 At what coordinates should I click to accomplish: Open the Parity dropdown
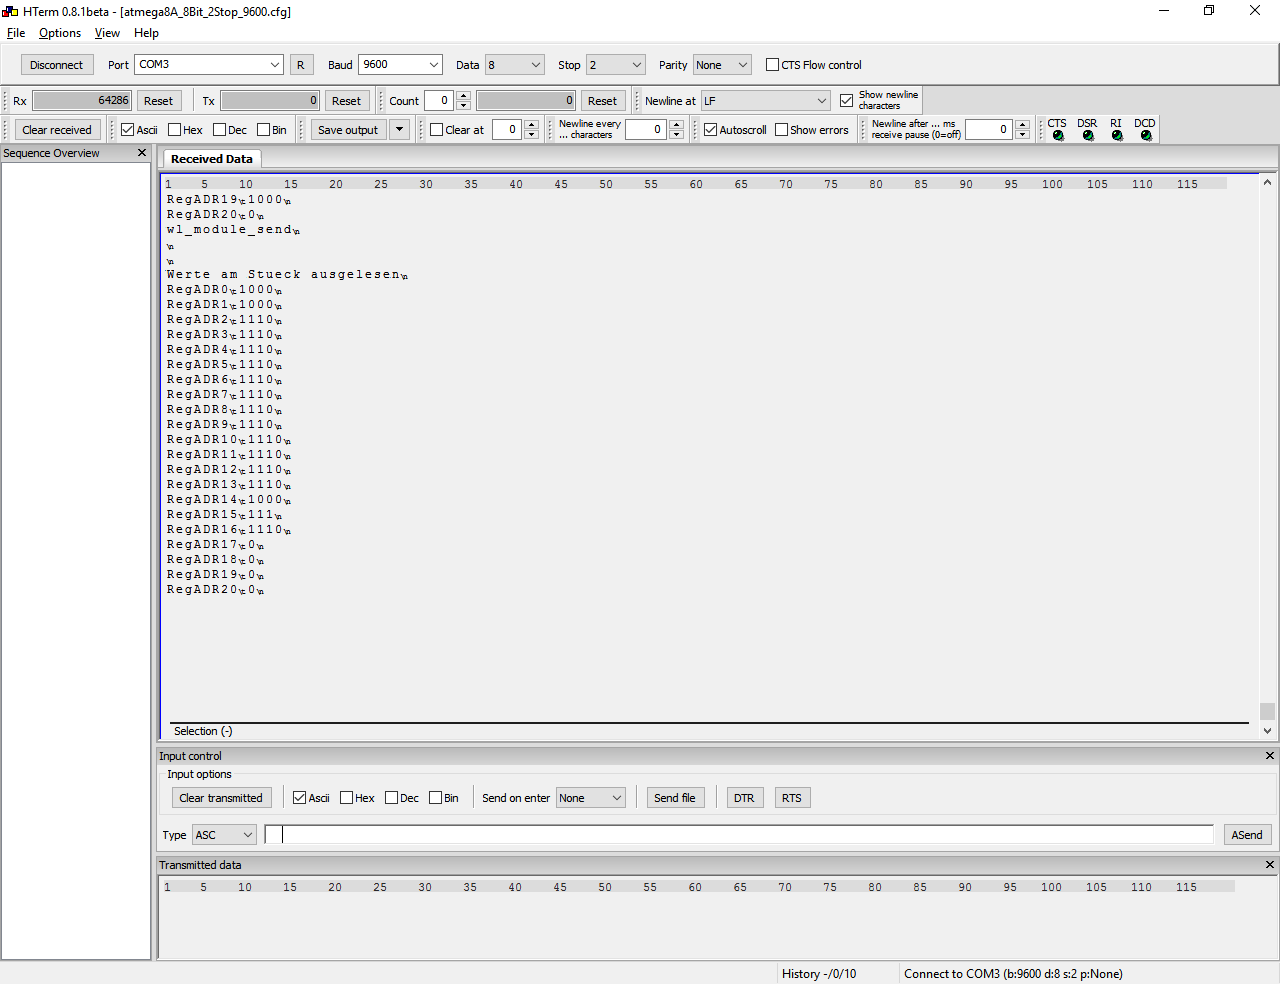point(722,65)
